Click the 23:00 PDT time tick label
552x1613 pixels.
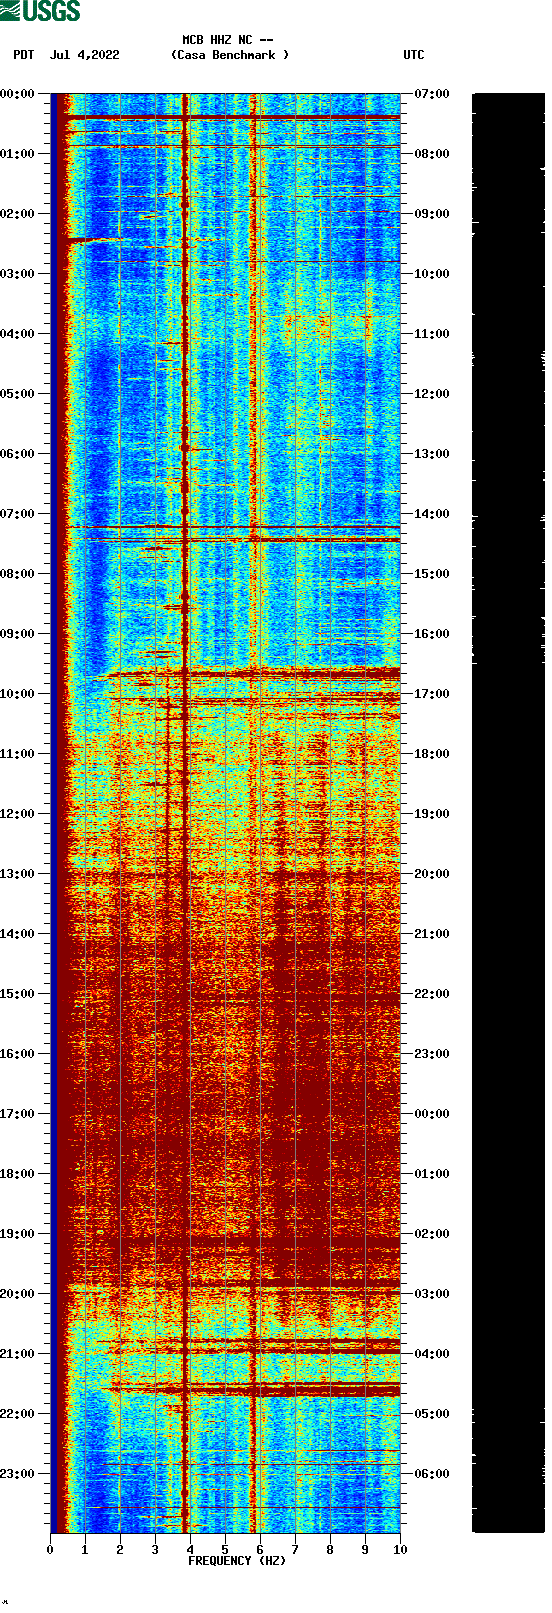coord(17,1474)
